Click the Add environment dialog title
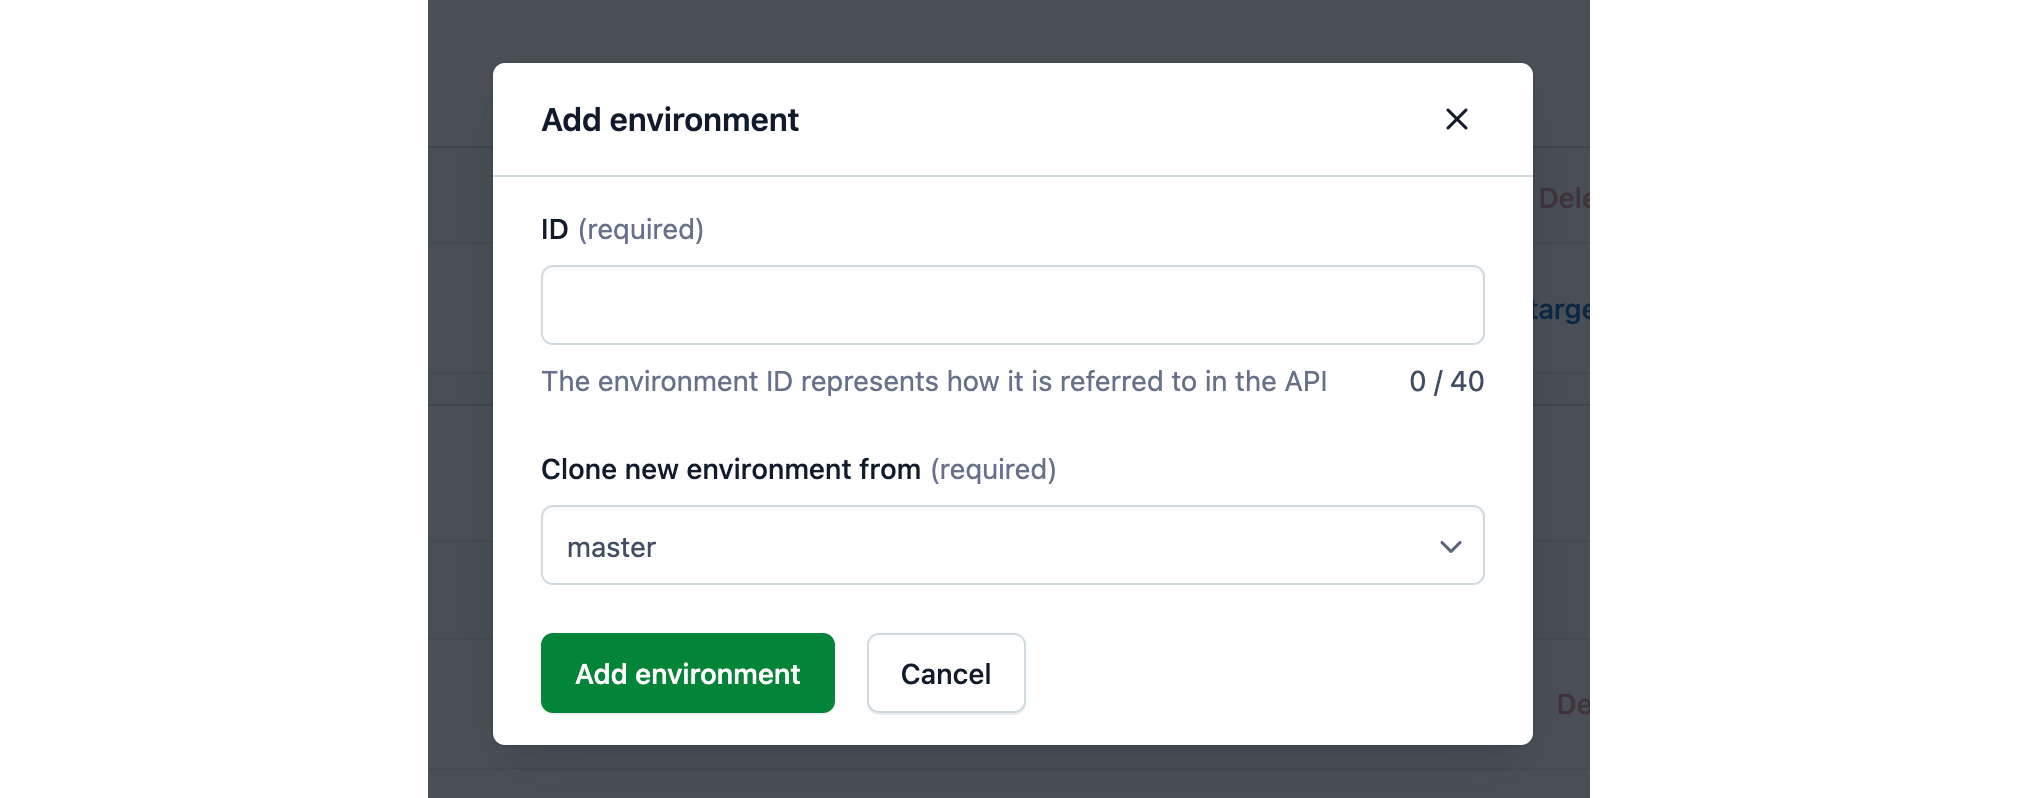This screenshot has height=798, width=2034. 669,120
